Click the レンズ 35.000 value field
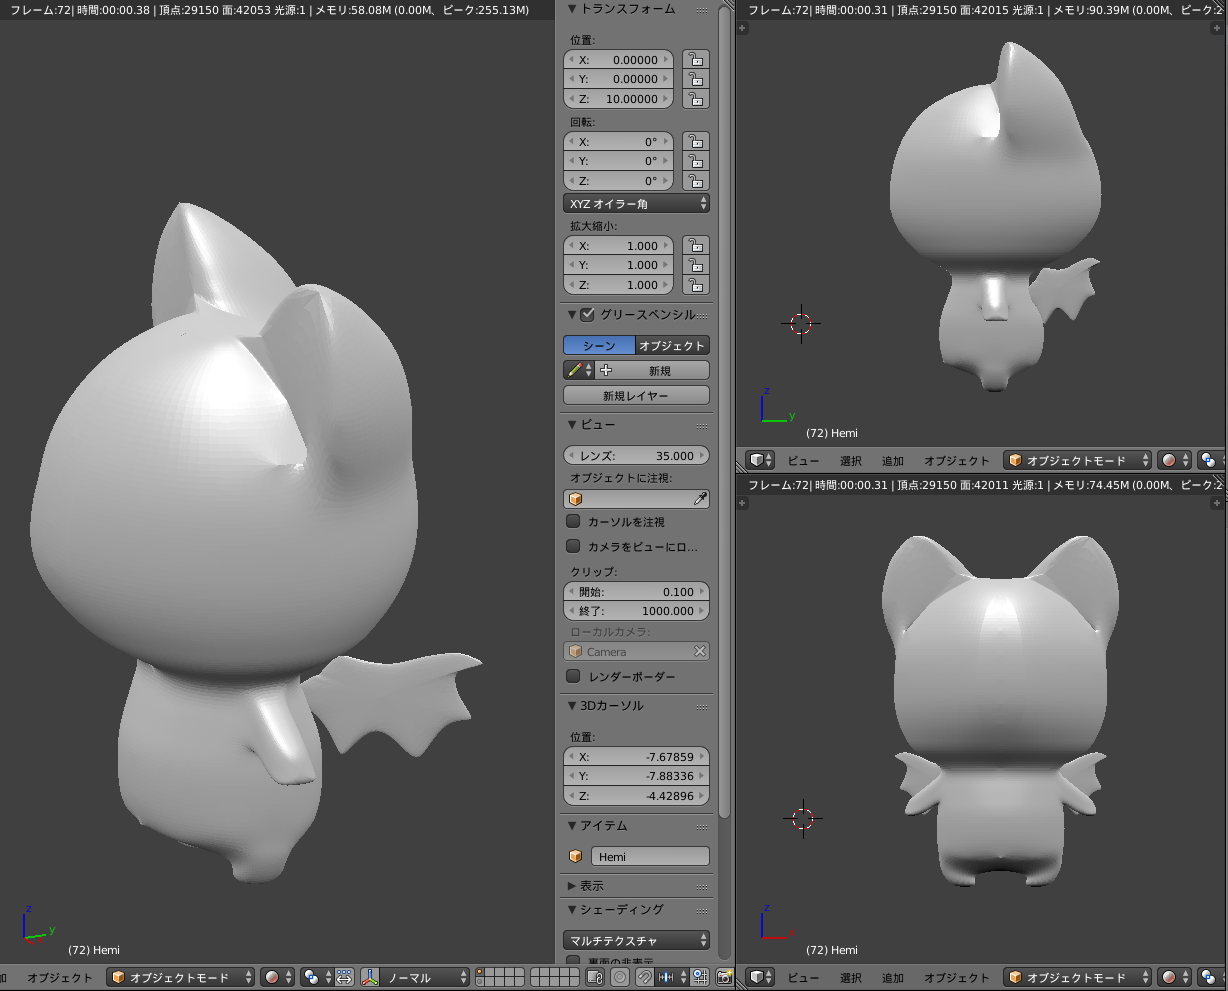 [x=636, y=455]
